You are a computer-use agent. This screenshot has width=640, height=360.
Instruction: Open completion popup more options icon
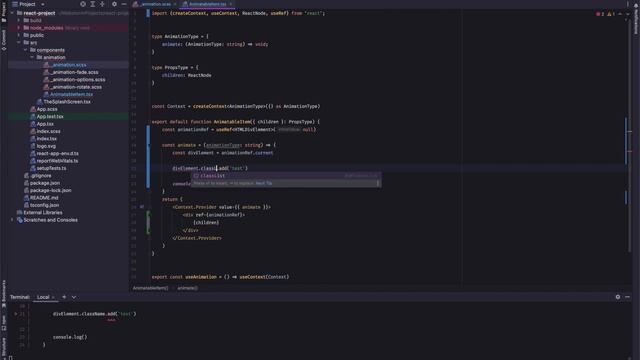pyautogui.click(x=378, y=183)
